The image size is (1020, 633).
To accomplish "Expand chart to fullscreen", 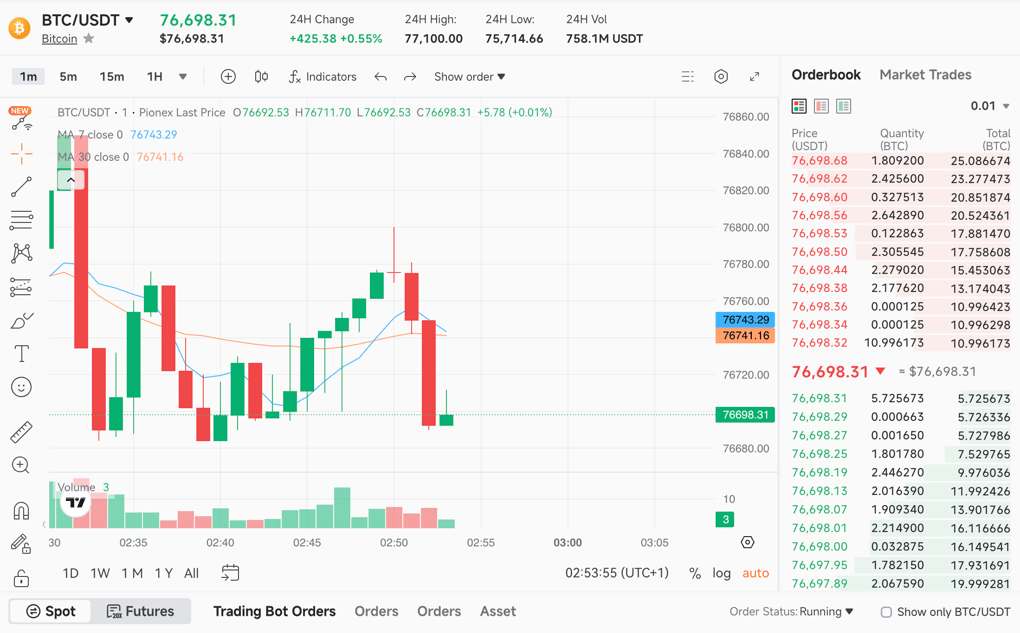I will [x=755, y=77].
